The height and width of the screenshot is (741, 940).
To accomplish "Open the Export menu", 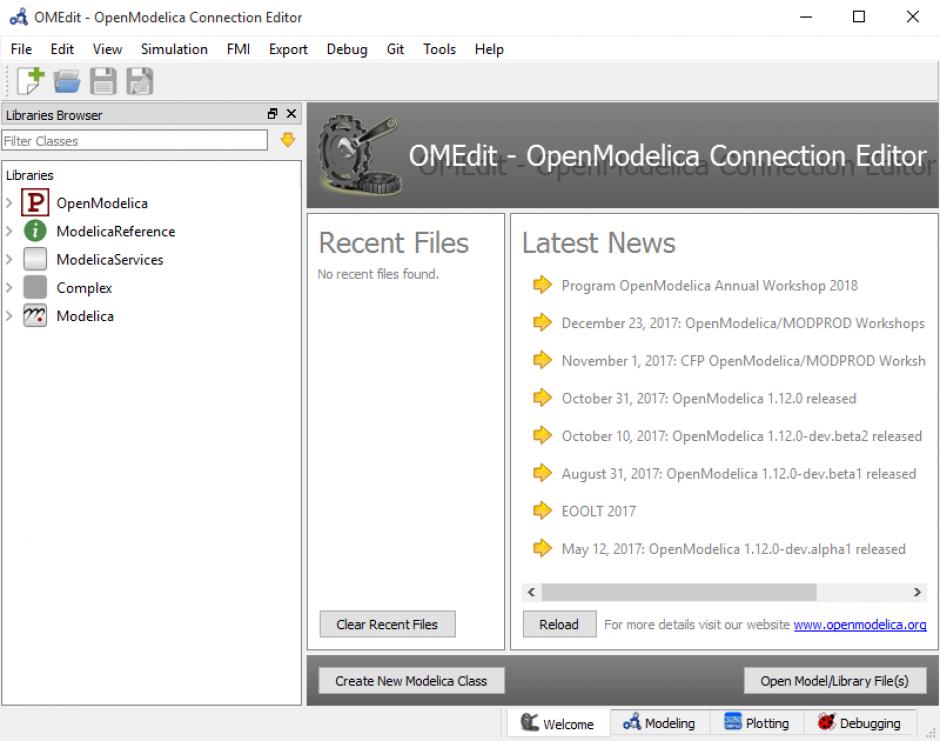I will (288, 49).
